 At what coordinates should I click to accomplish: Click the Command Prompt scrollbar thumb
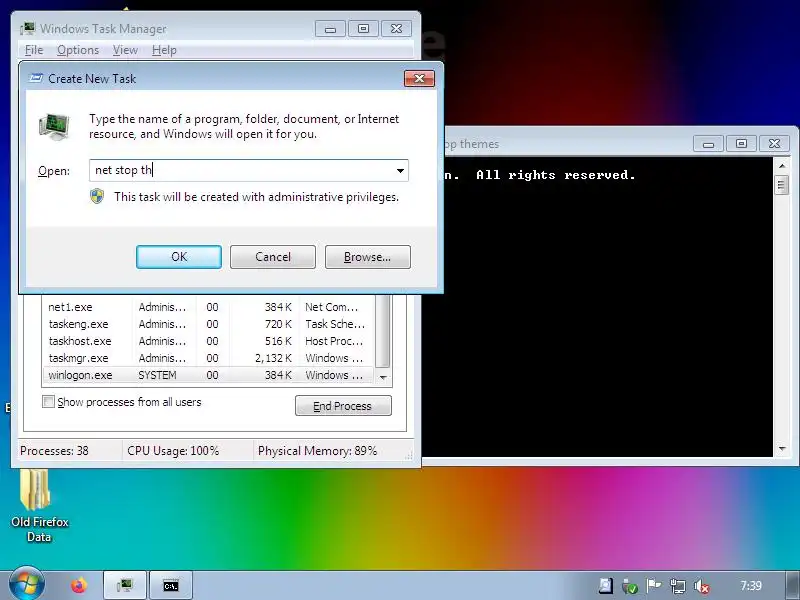pos(782,184)
